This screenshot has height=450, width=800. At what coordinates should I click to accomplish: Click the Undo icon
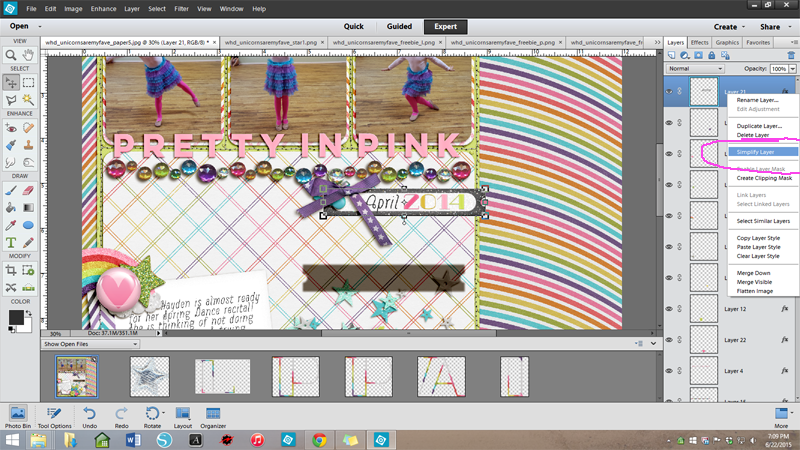(x=89, y=415)
